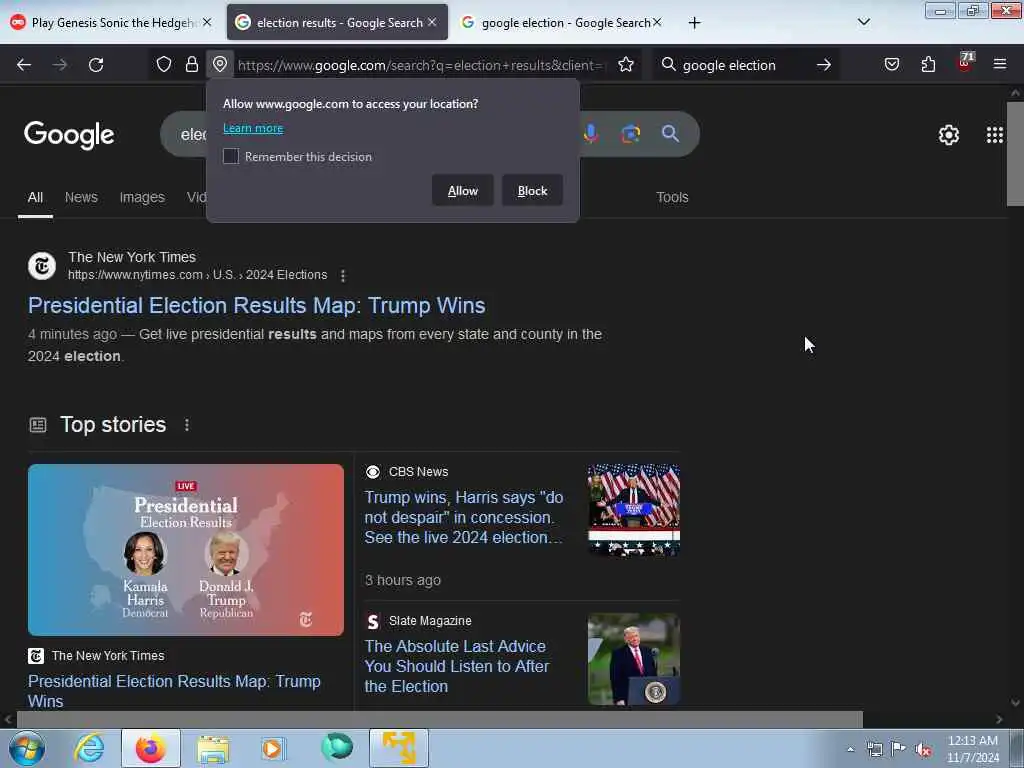Screen dimensions: 1024x768
Task: Click the location permission icon in address bar
Action: tap(220, 64)
